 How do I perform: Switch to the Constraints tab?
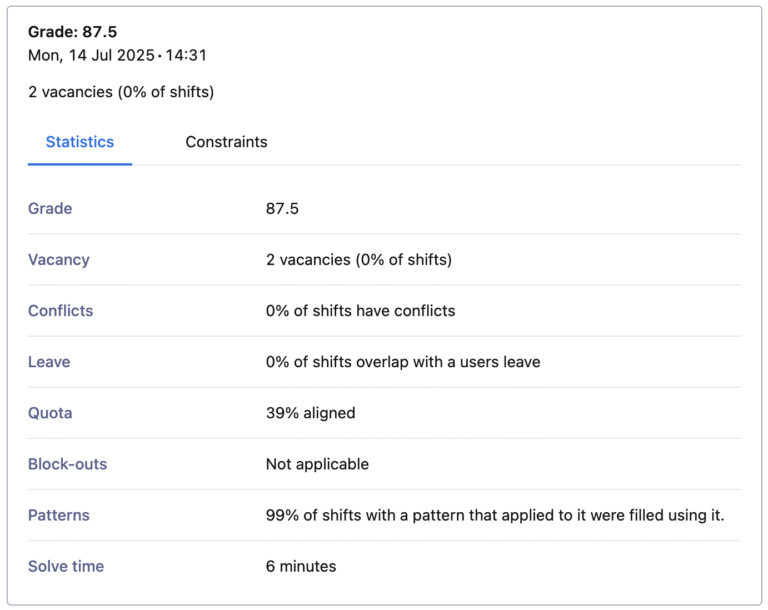coord(226,142)
